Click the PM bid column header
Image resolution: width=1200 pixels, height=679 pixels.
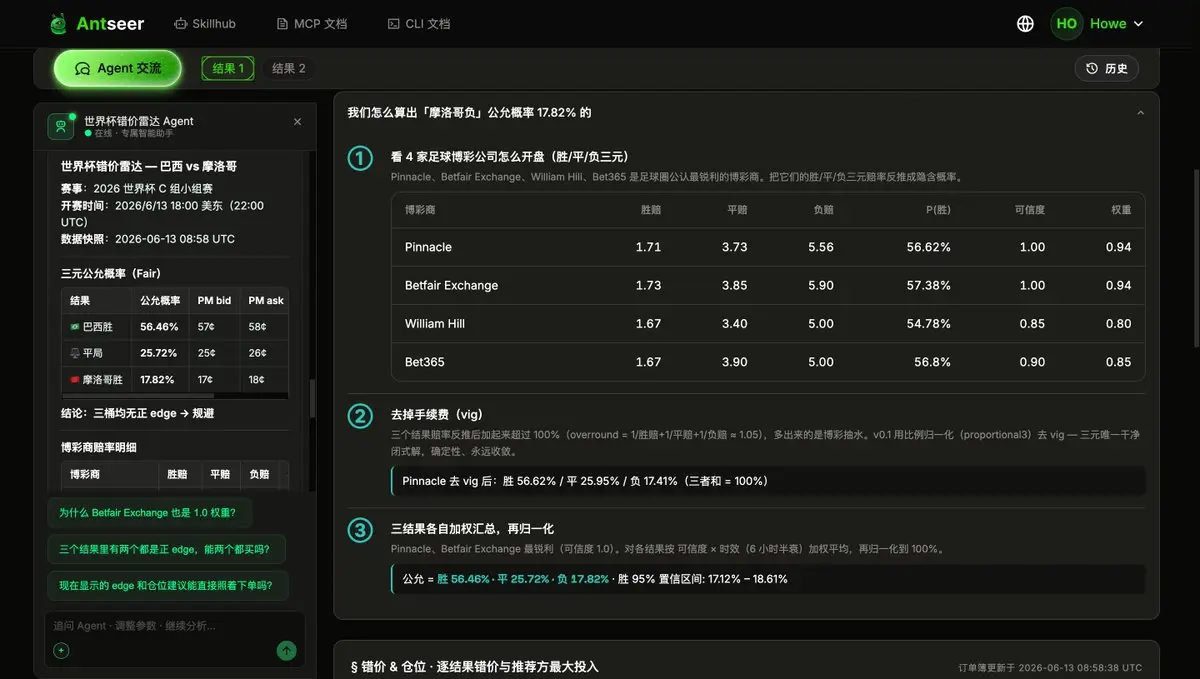pyautogui.click(x=214, y=300)
